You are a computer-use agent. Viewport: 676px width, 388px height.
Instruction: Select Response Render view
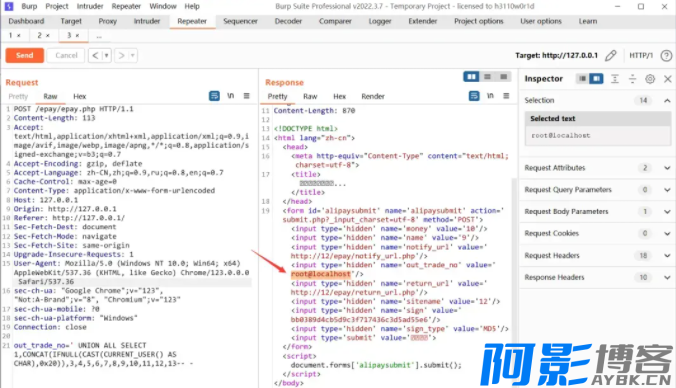(373, 96)
